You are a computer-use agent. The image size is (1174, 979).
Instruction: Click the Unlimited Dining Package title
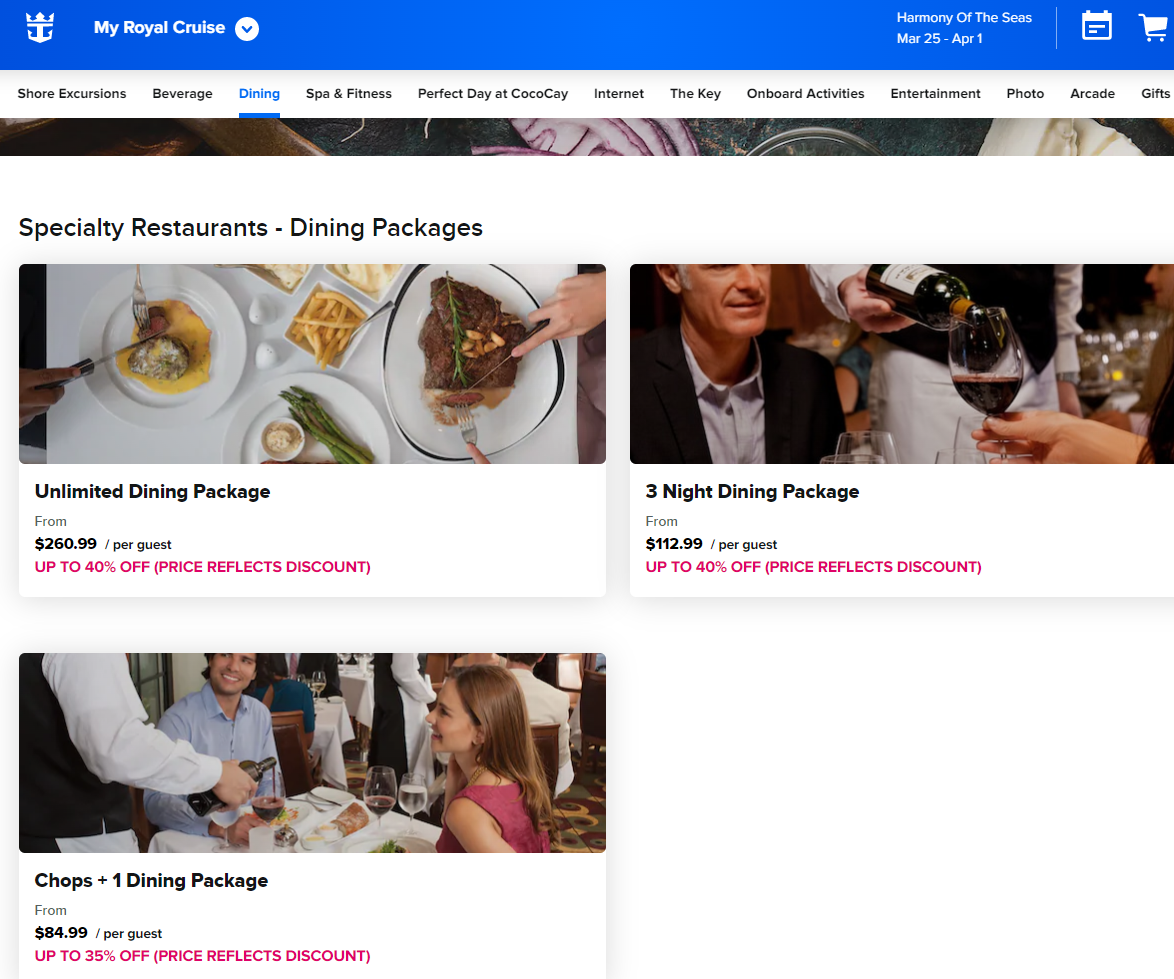click(x=153, y=492)
